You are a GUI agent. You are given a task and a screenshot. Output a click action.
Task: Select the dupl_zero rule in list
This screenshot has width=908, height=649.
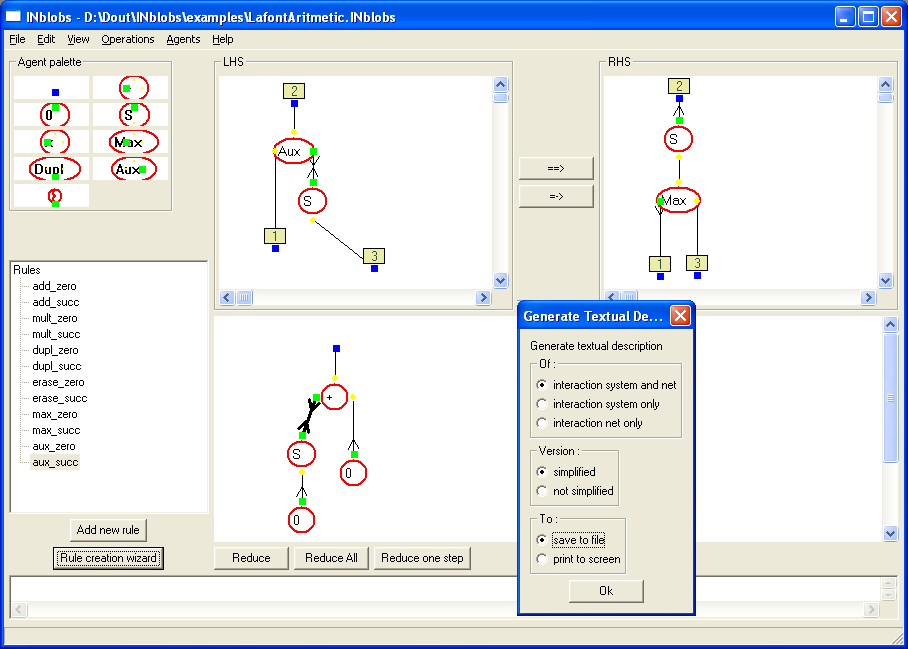click(x=55, y=350)
